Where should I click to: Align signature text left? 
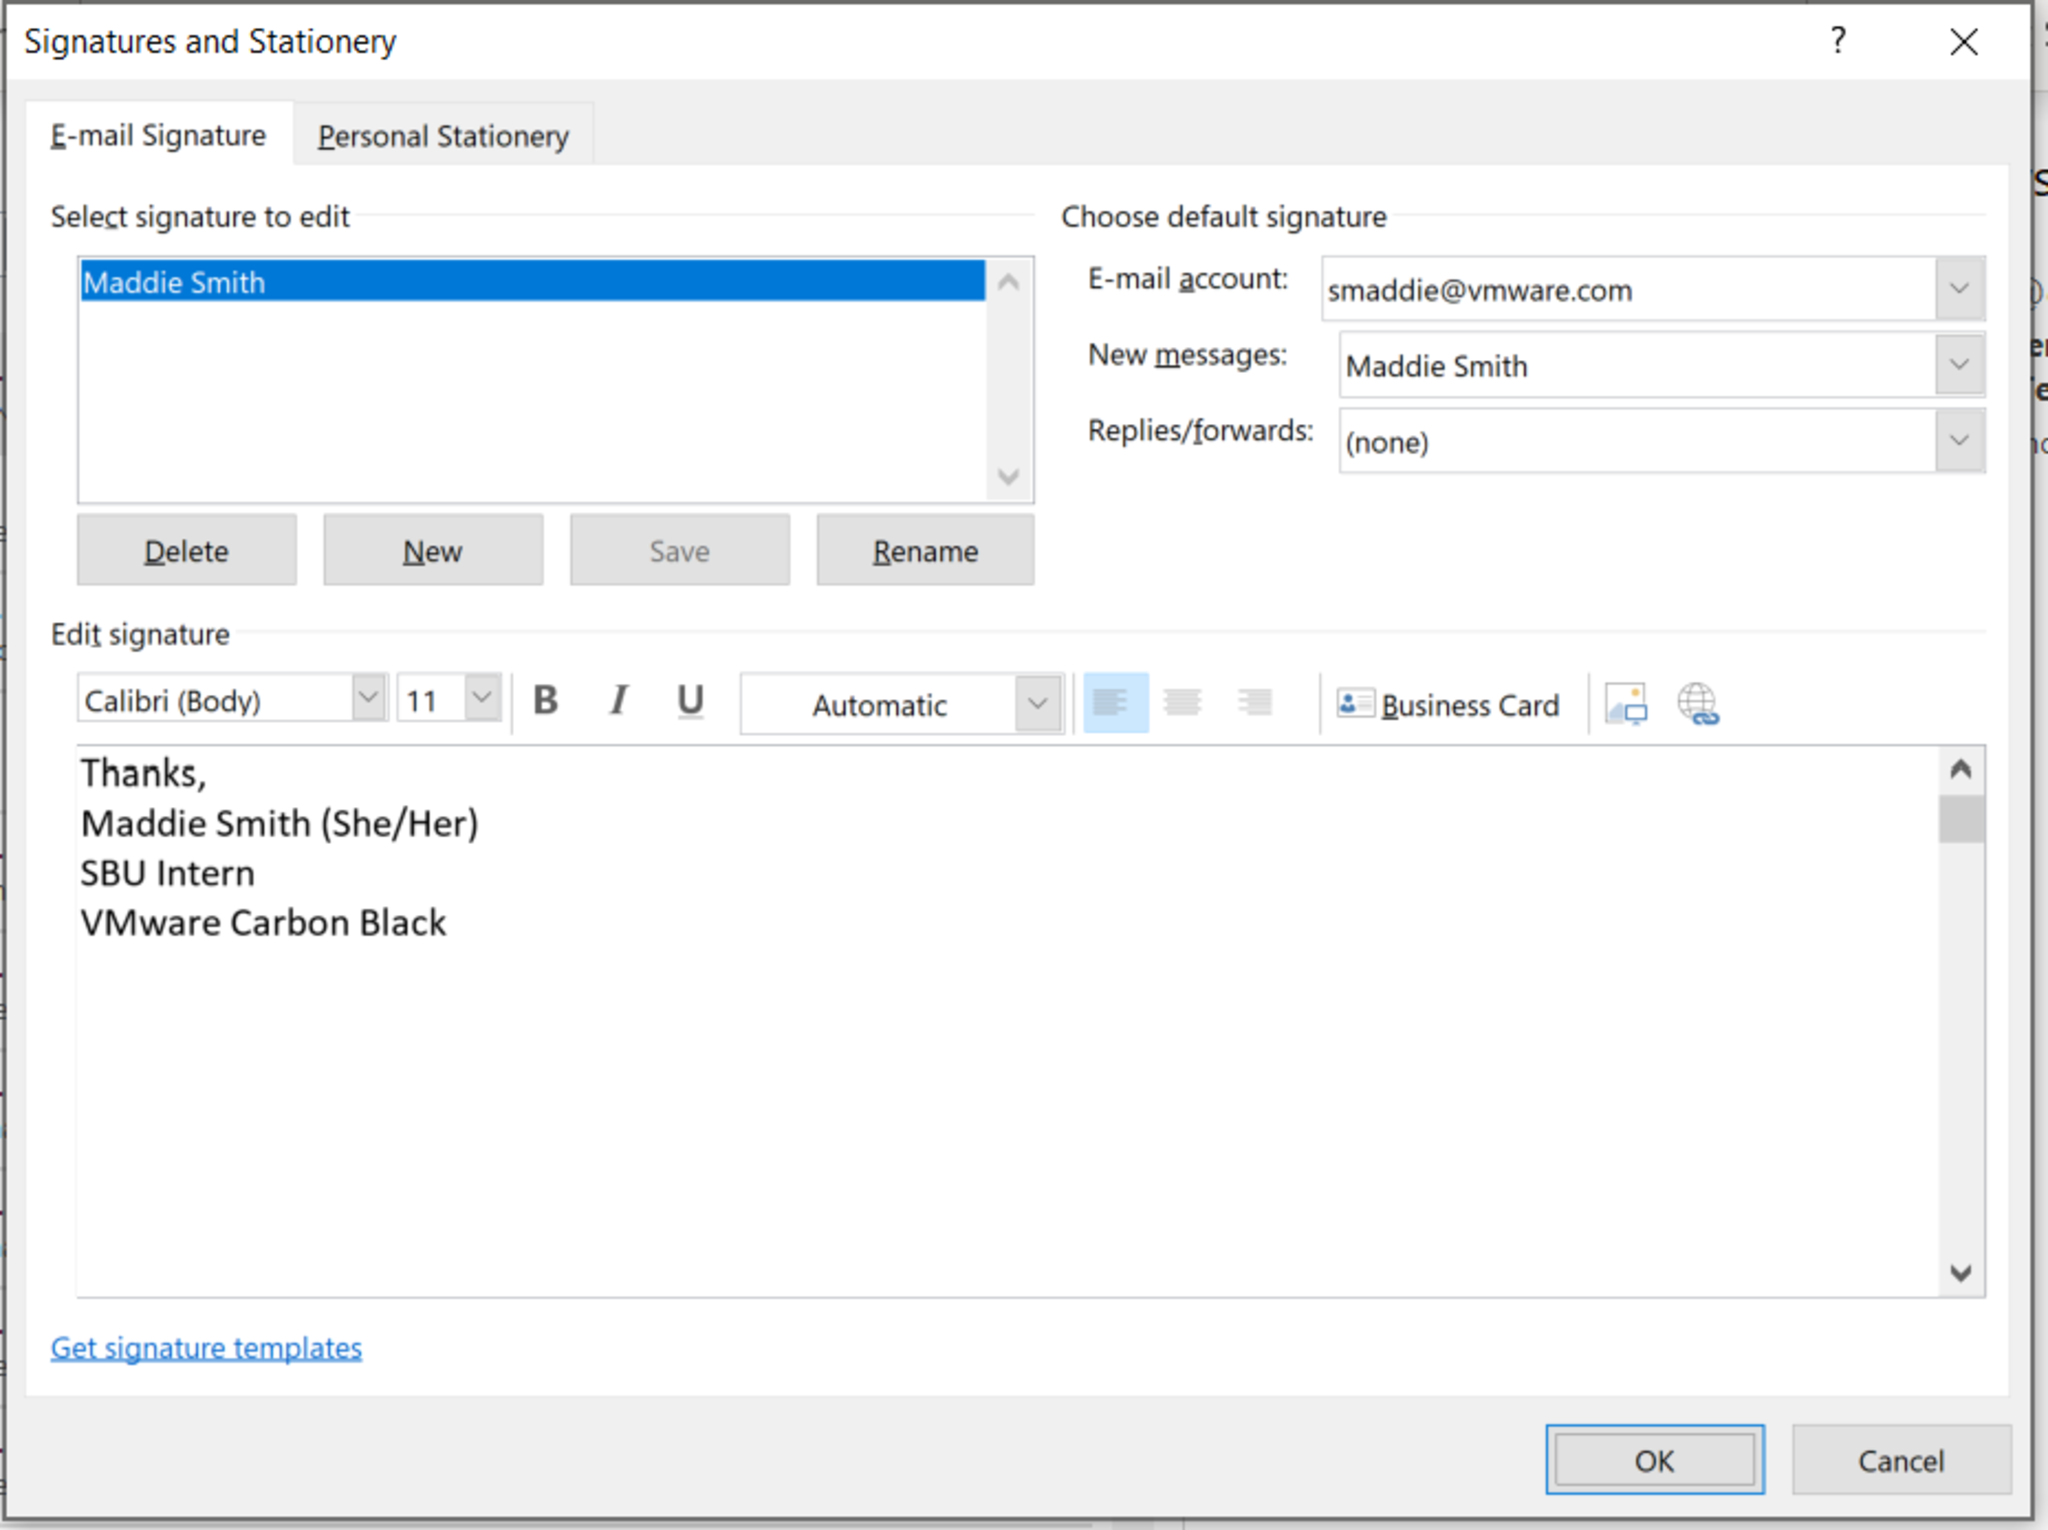click(x=1114, y=703)
